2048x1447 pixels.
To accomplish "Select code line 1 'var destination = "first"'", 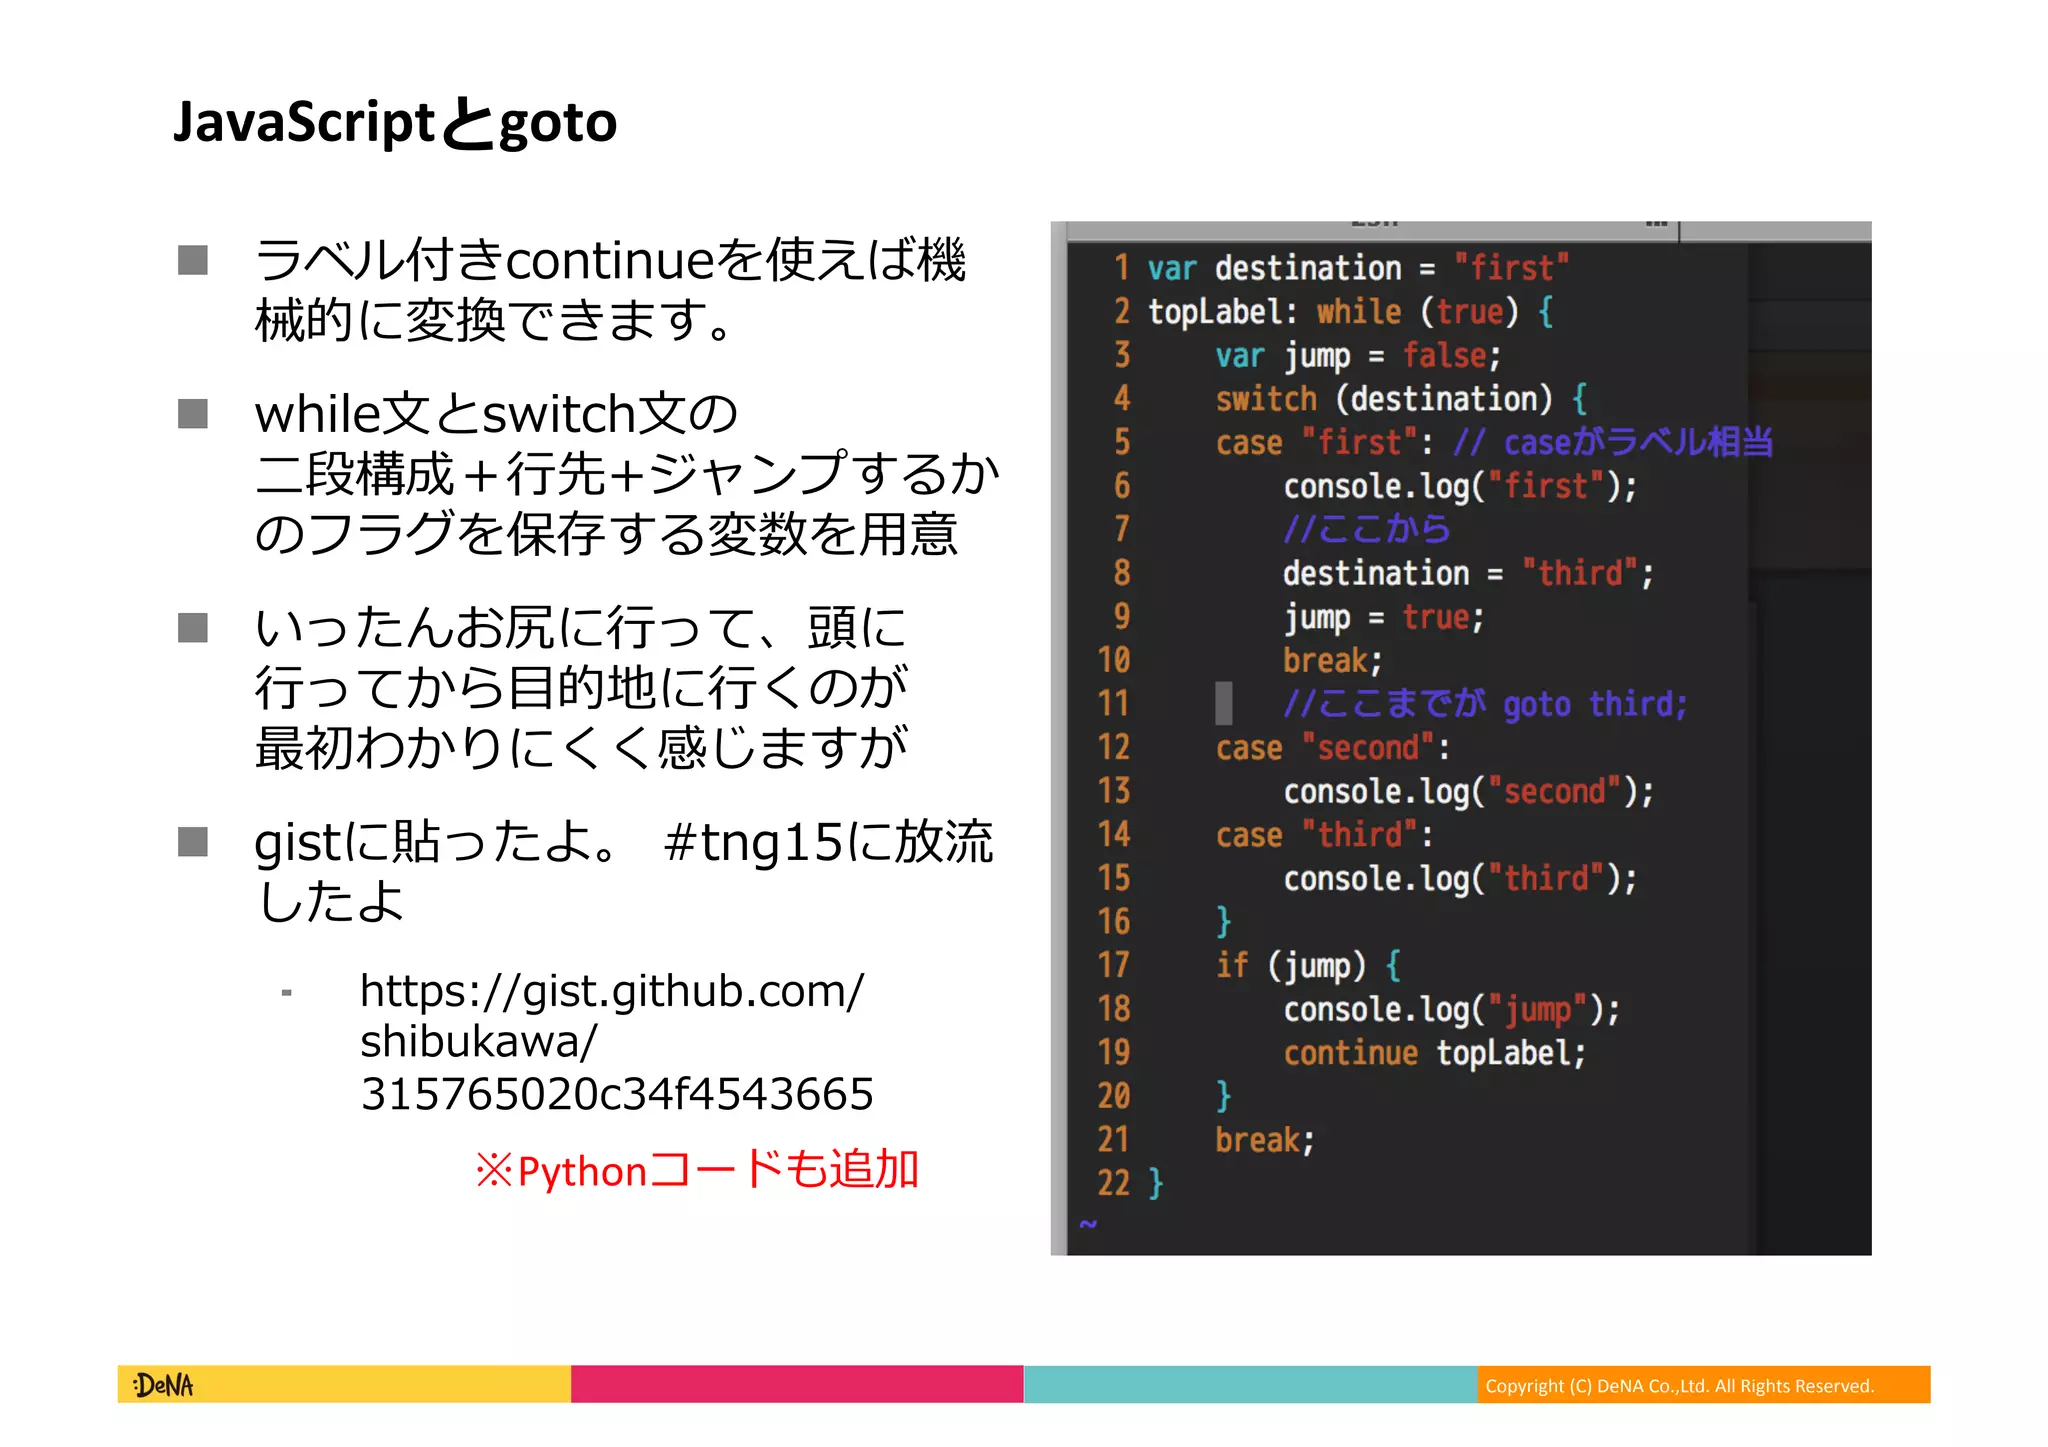I will tap(1358, 268).
